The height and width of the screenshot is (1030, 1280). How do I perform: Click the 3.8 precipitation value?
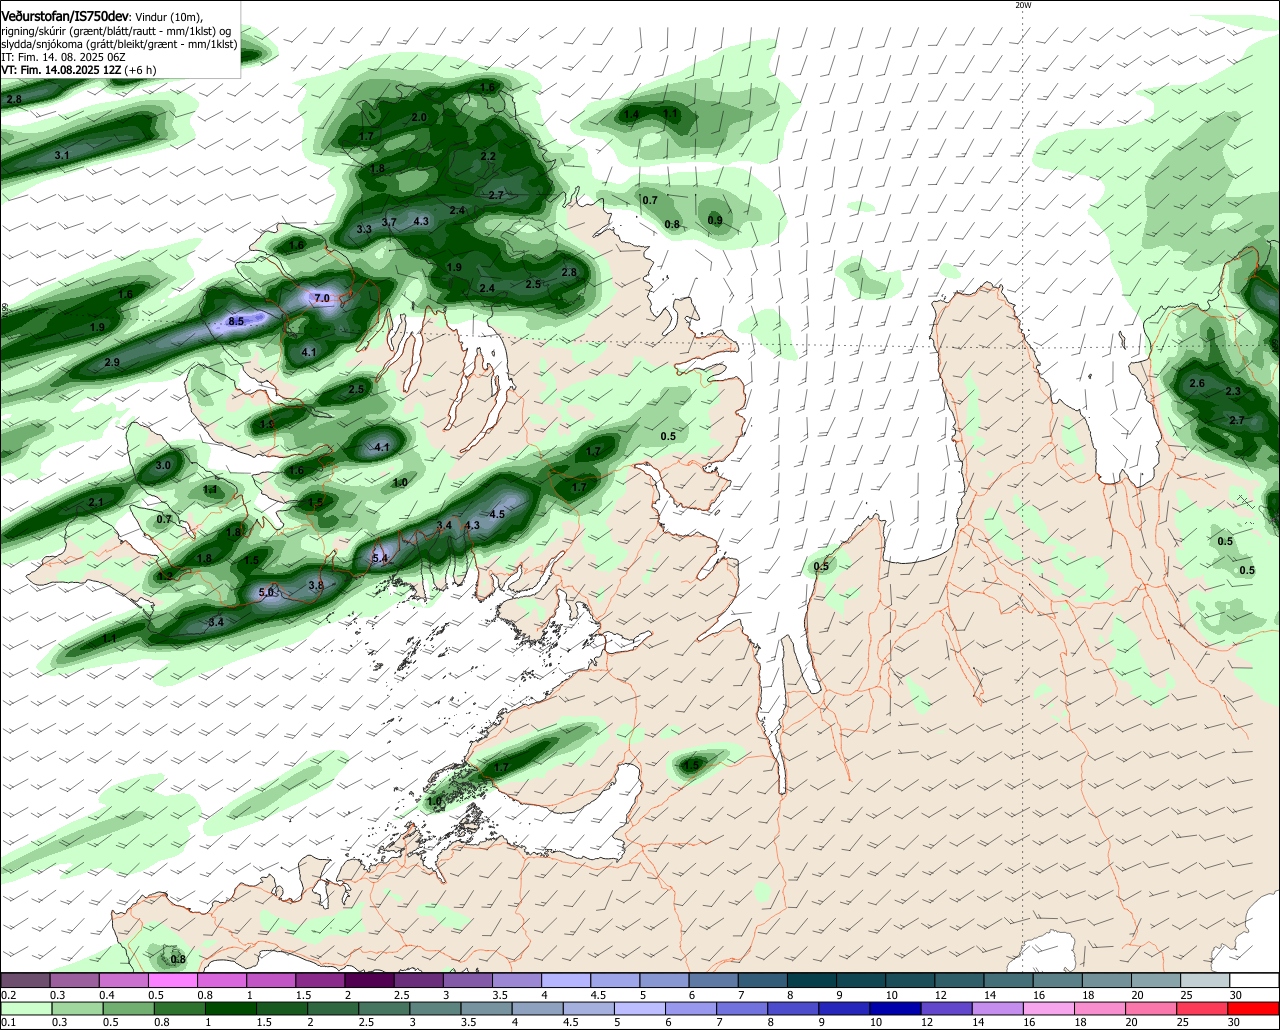[x=316, y=585]
